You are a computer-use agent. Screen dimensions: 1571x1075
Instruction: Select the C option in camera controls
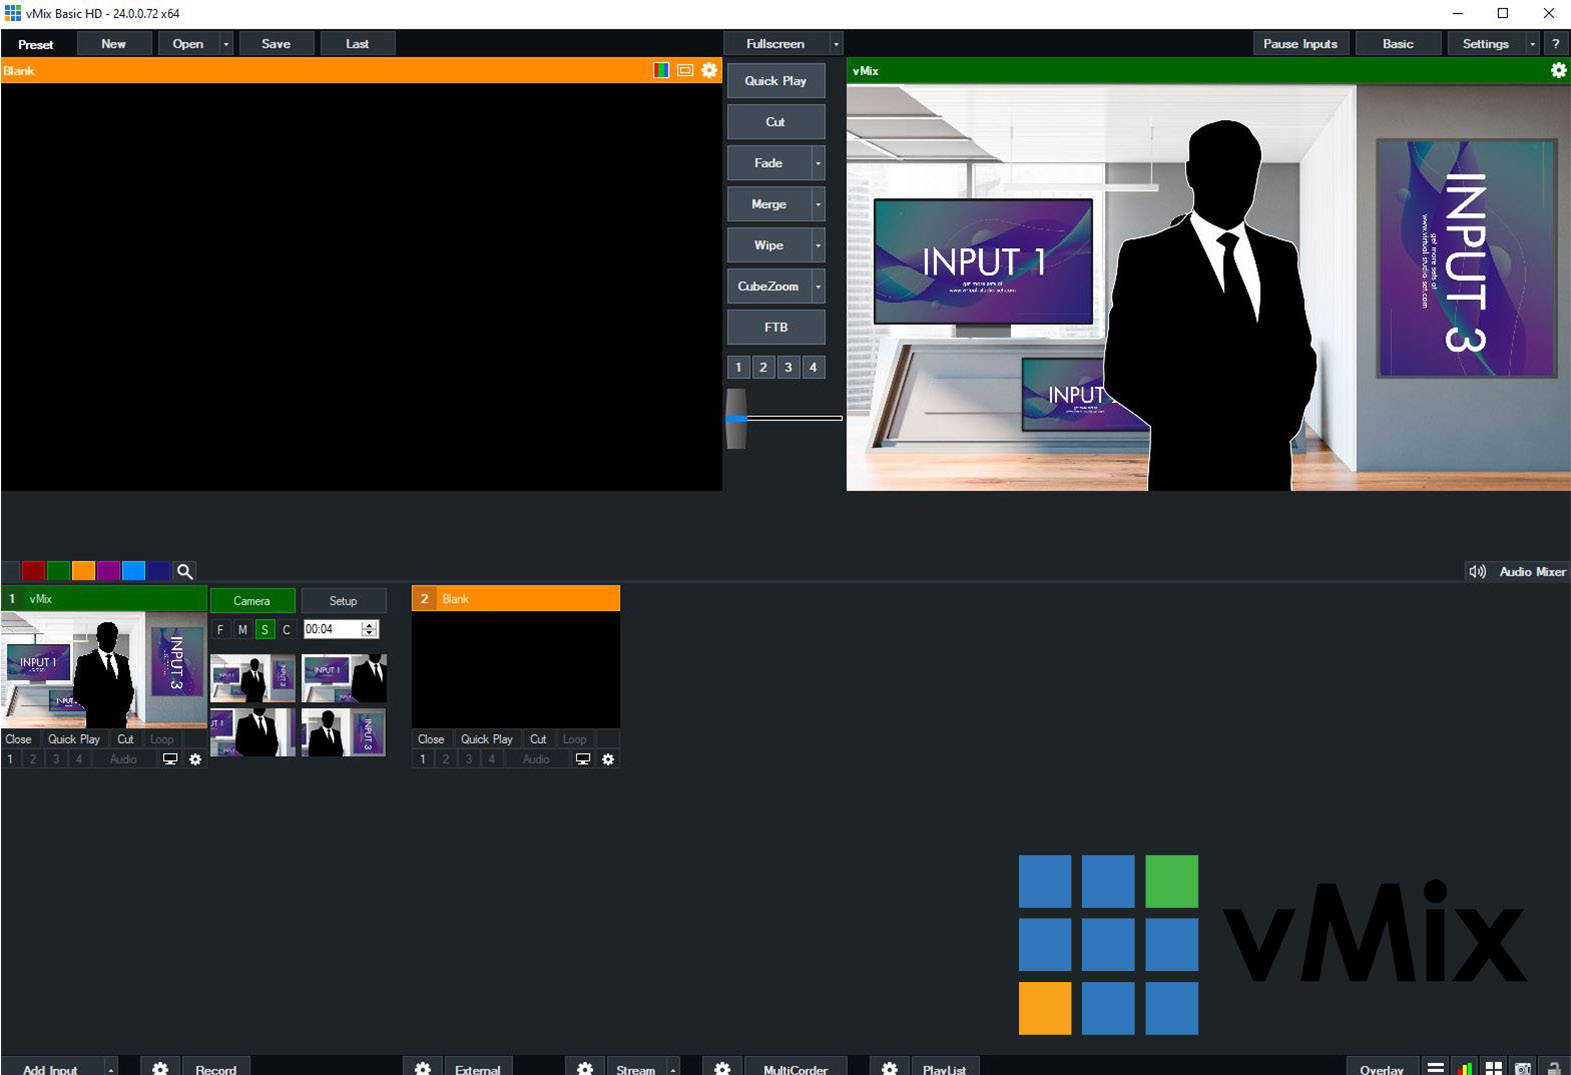[287, 629]
